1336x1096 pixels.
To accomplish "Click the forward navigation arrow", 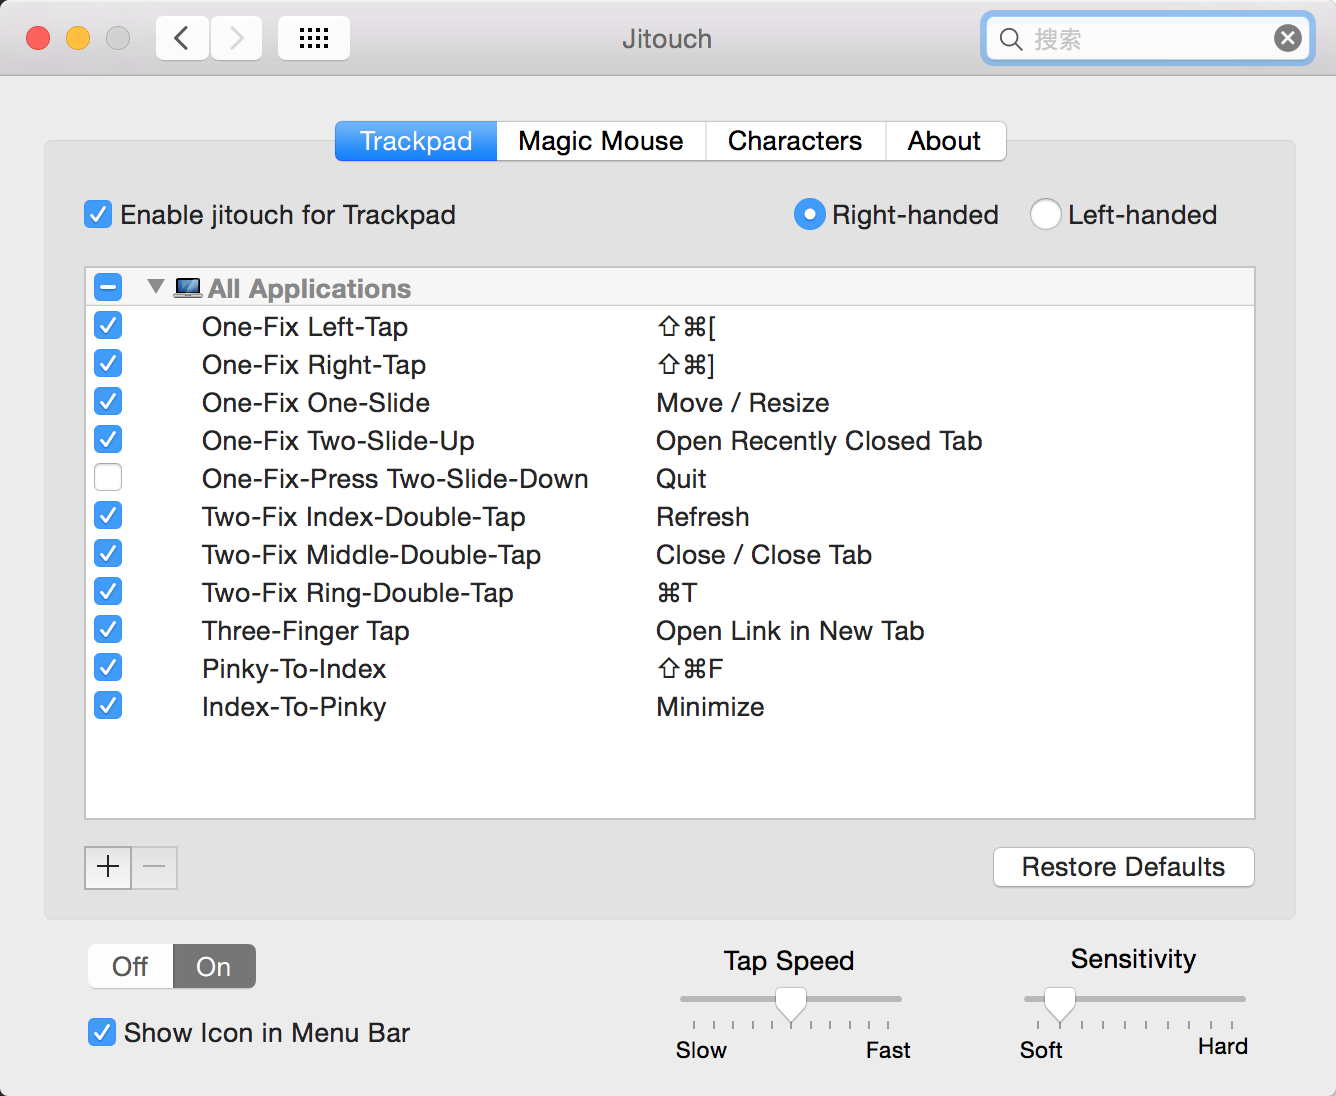I will pos(237,39).
